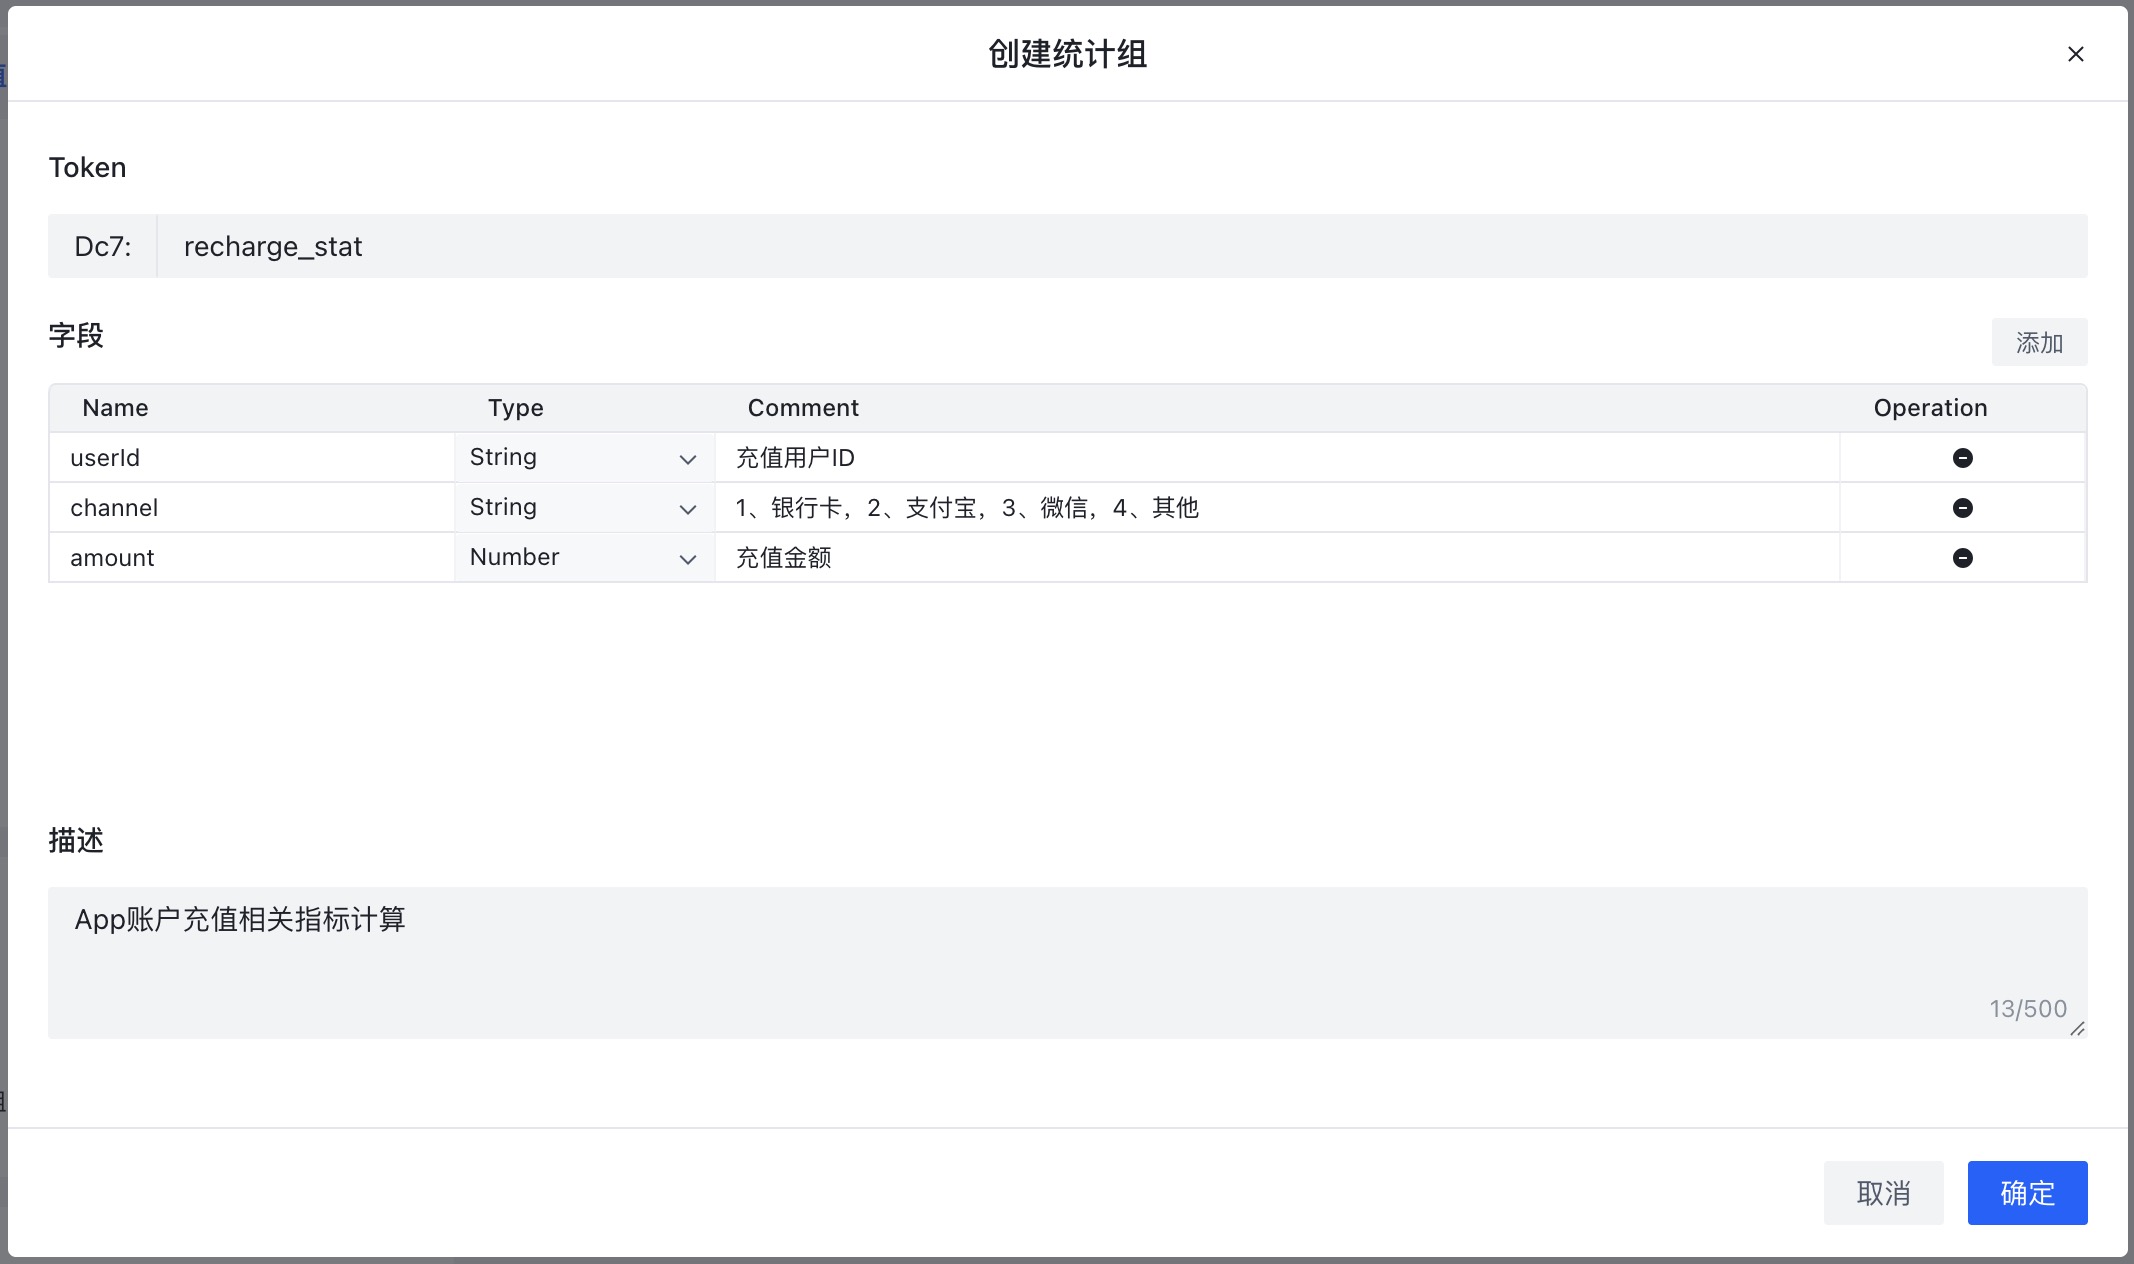The width and height of the screenshot is (2134, 1264).
Task: Click the 添加 button to add field
Action: click(2038, 343)
